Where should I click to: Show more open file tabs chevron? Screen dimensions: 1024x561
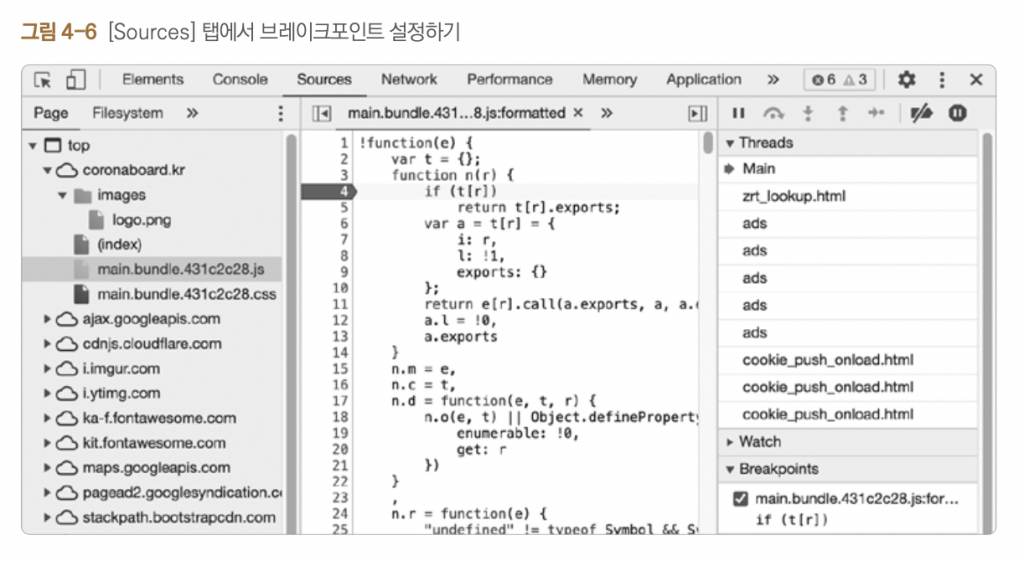(x=607, y=114)
